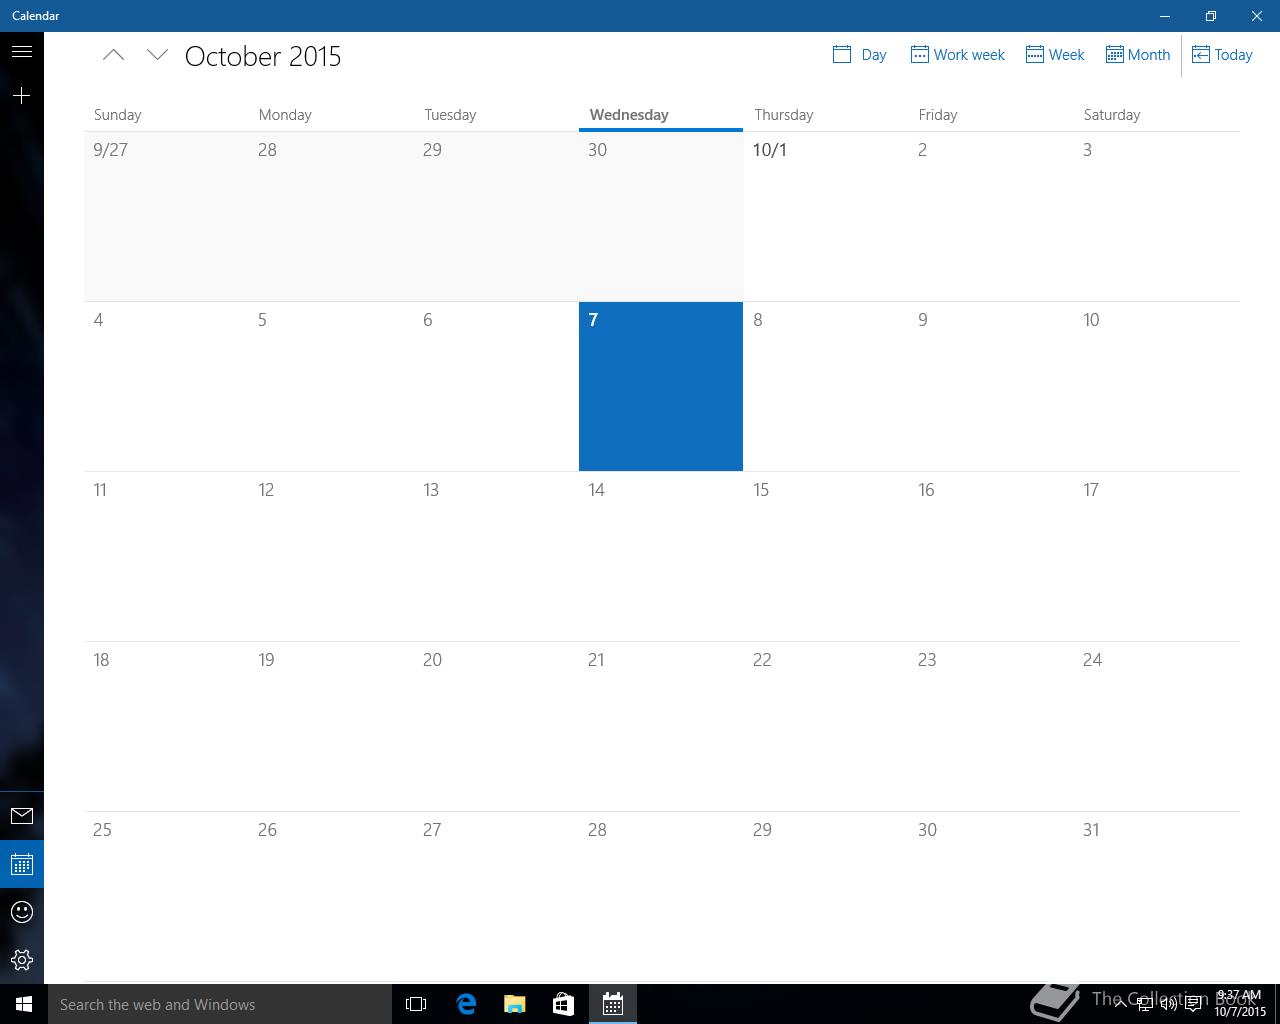1280x1024 pixels.
Task: Select day 10
Action: pyautogui.click(x=1156, y=386)
